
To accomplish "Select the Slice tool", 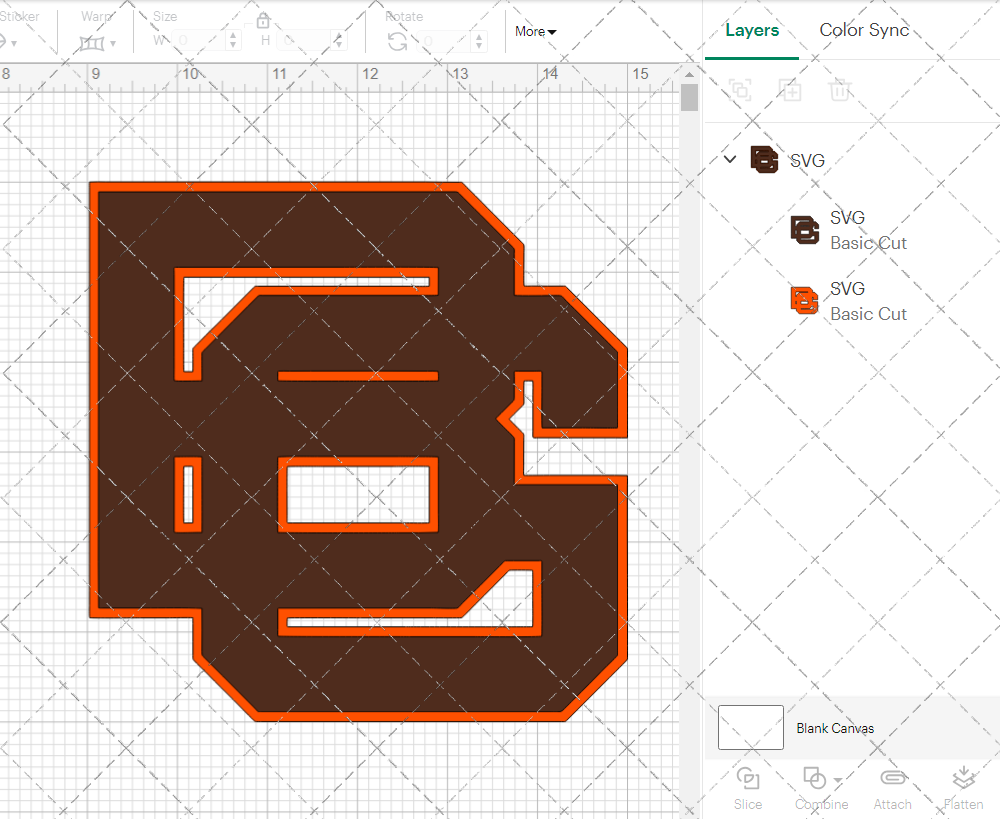I will click(x=748, y=789).
